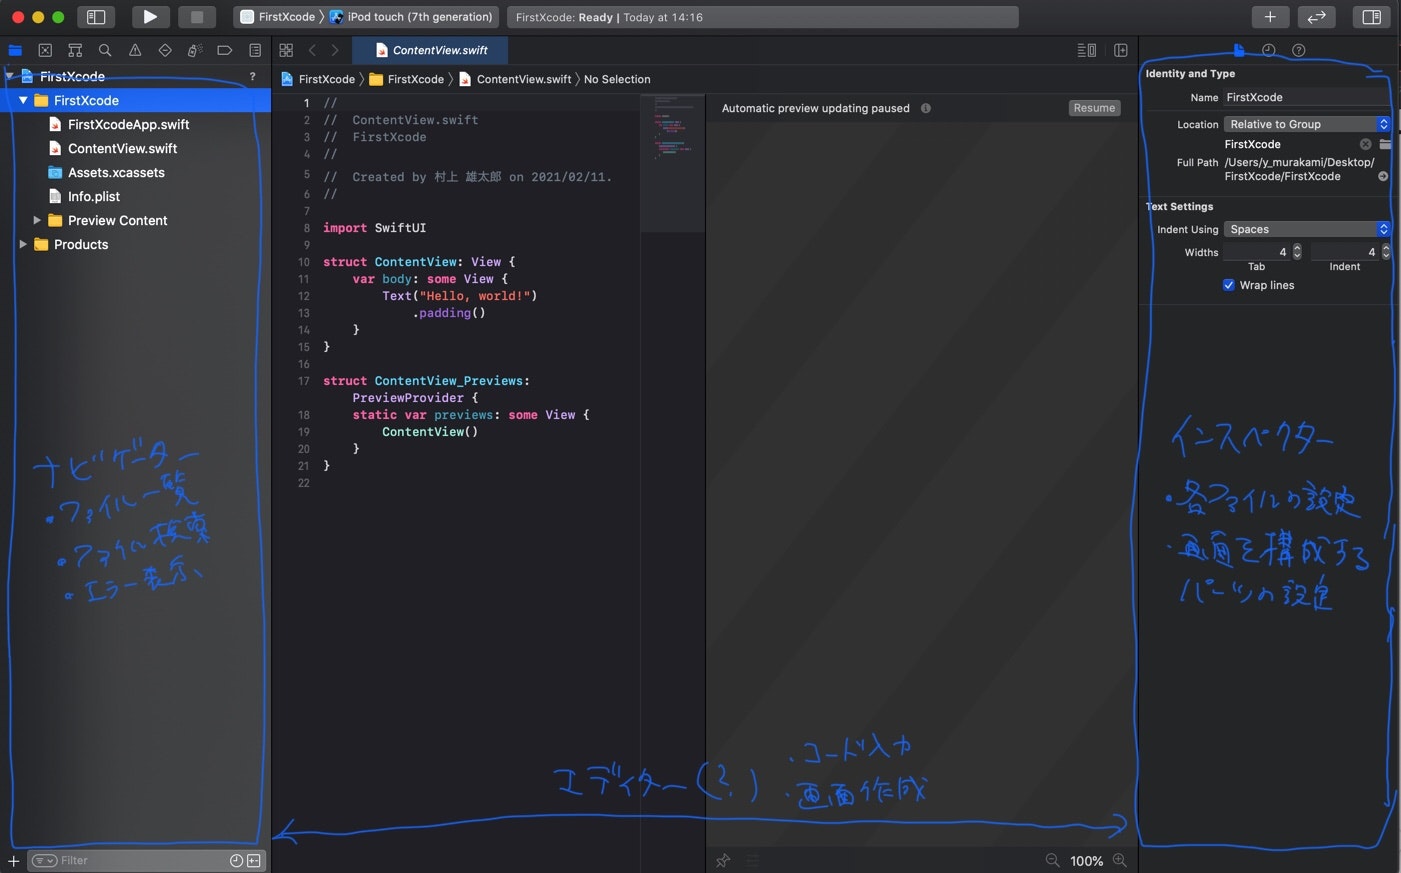This screenshot has height=873, width=1401.
Task: Select ContentView.swift in navigator
Action: [x=122, y=148]
